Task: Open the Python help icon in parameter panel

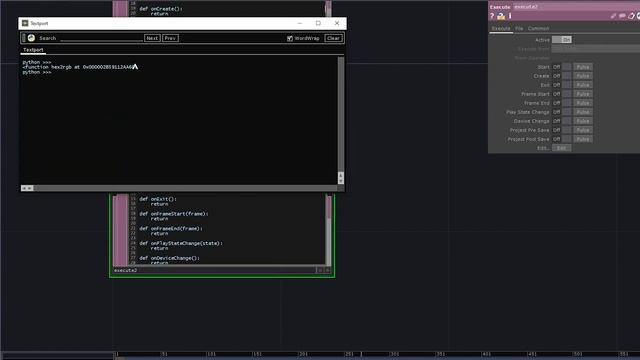Action: tap(501, 16)
